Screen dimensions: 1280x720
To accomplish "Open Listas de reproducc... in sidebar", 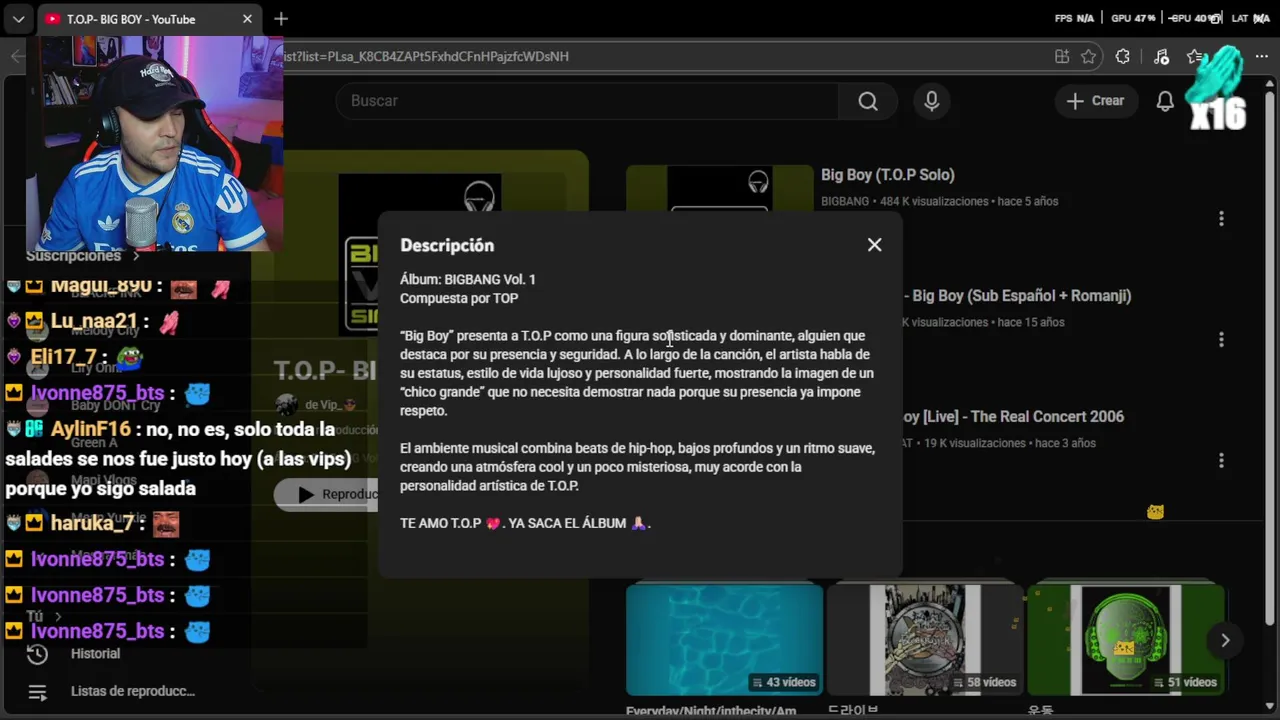I will pos(133,692).
